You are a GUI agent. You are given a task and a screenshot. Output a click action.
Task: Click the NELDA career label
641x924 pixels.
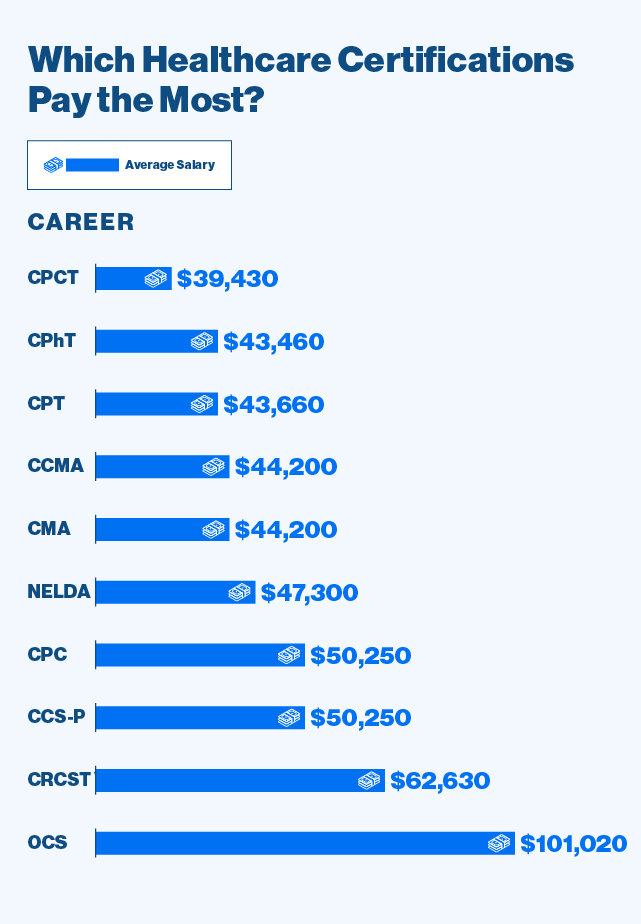pos(59,592)
